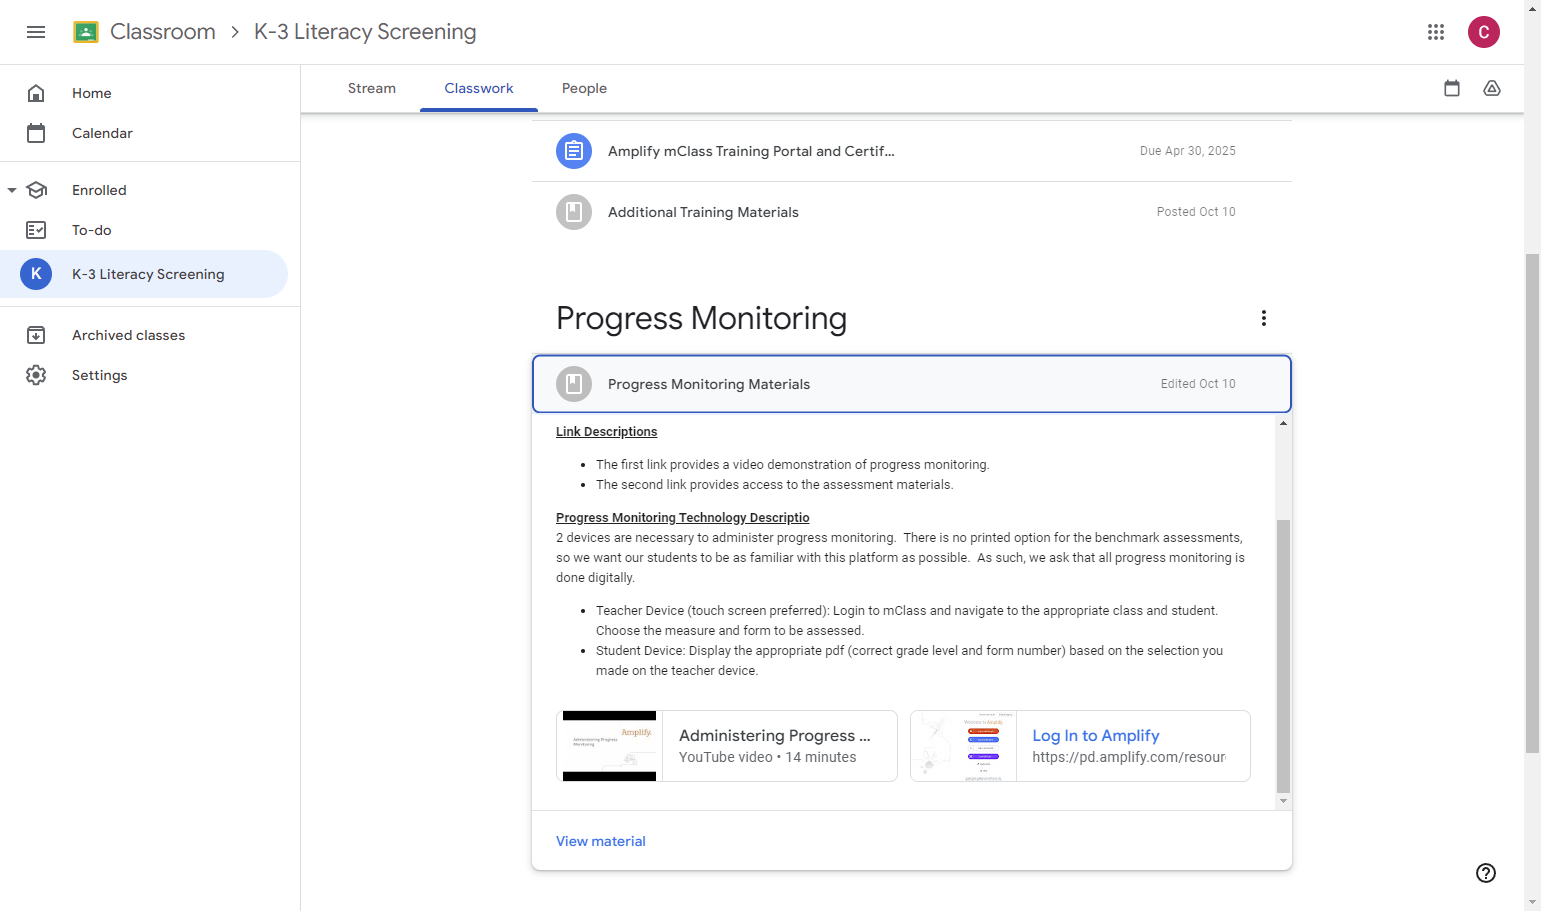Select the Classwork tab
This screenshot has height=911, width=1541.
coord(479,88)
